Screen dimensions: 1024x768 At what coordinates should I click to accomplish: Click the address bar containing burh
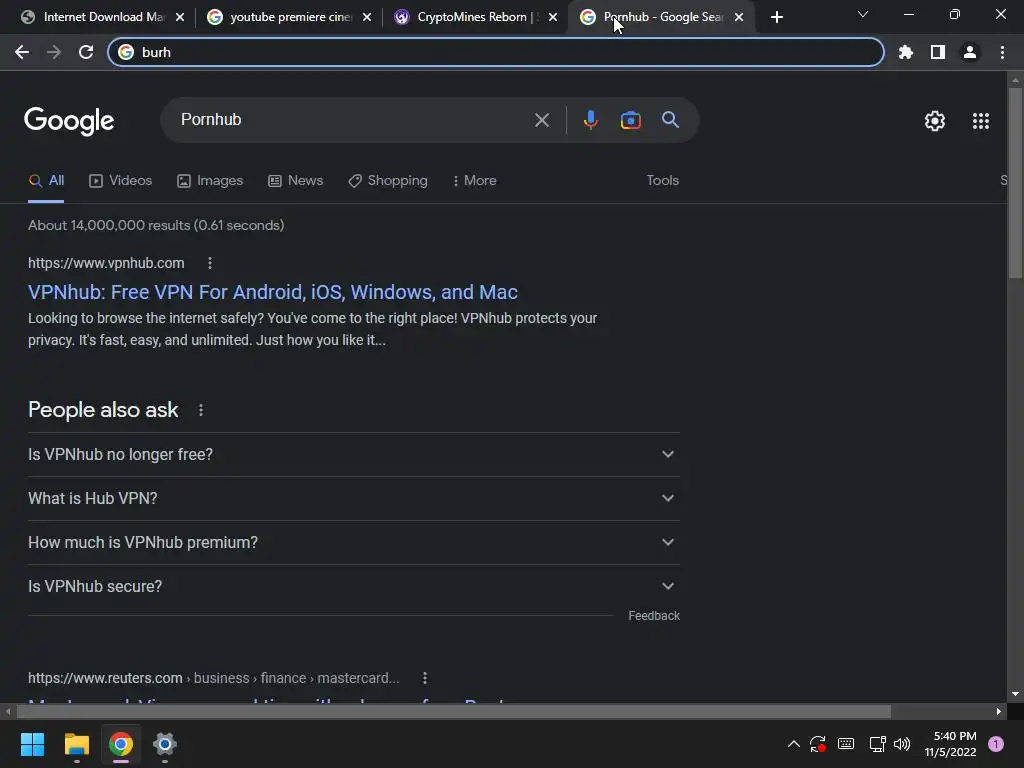point(496,52)
